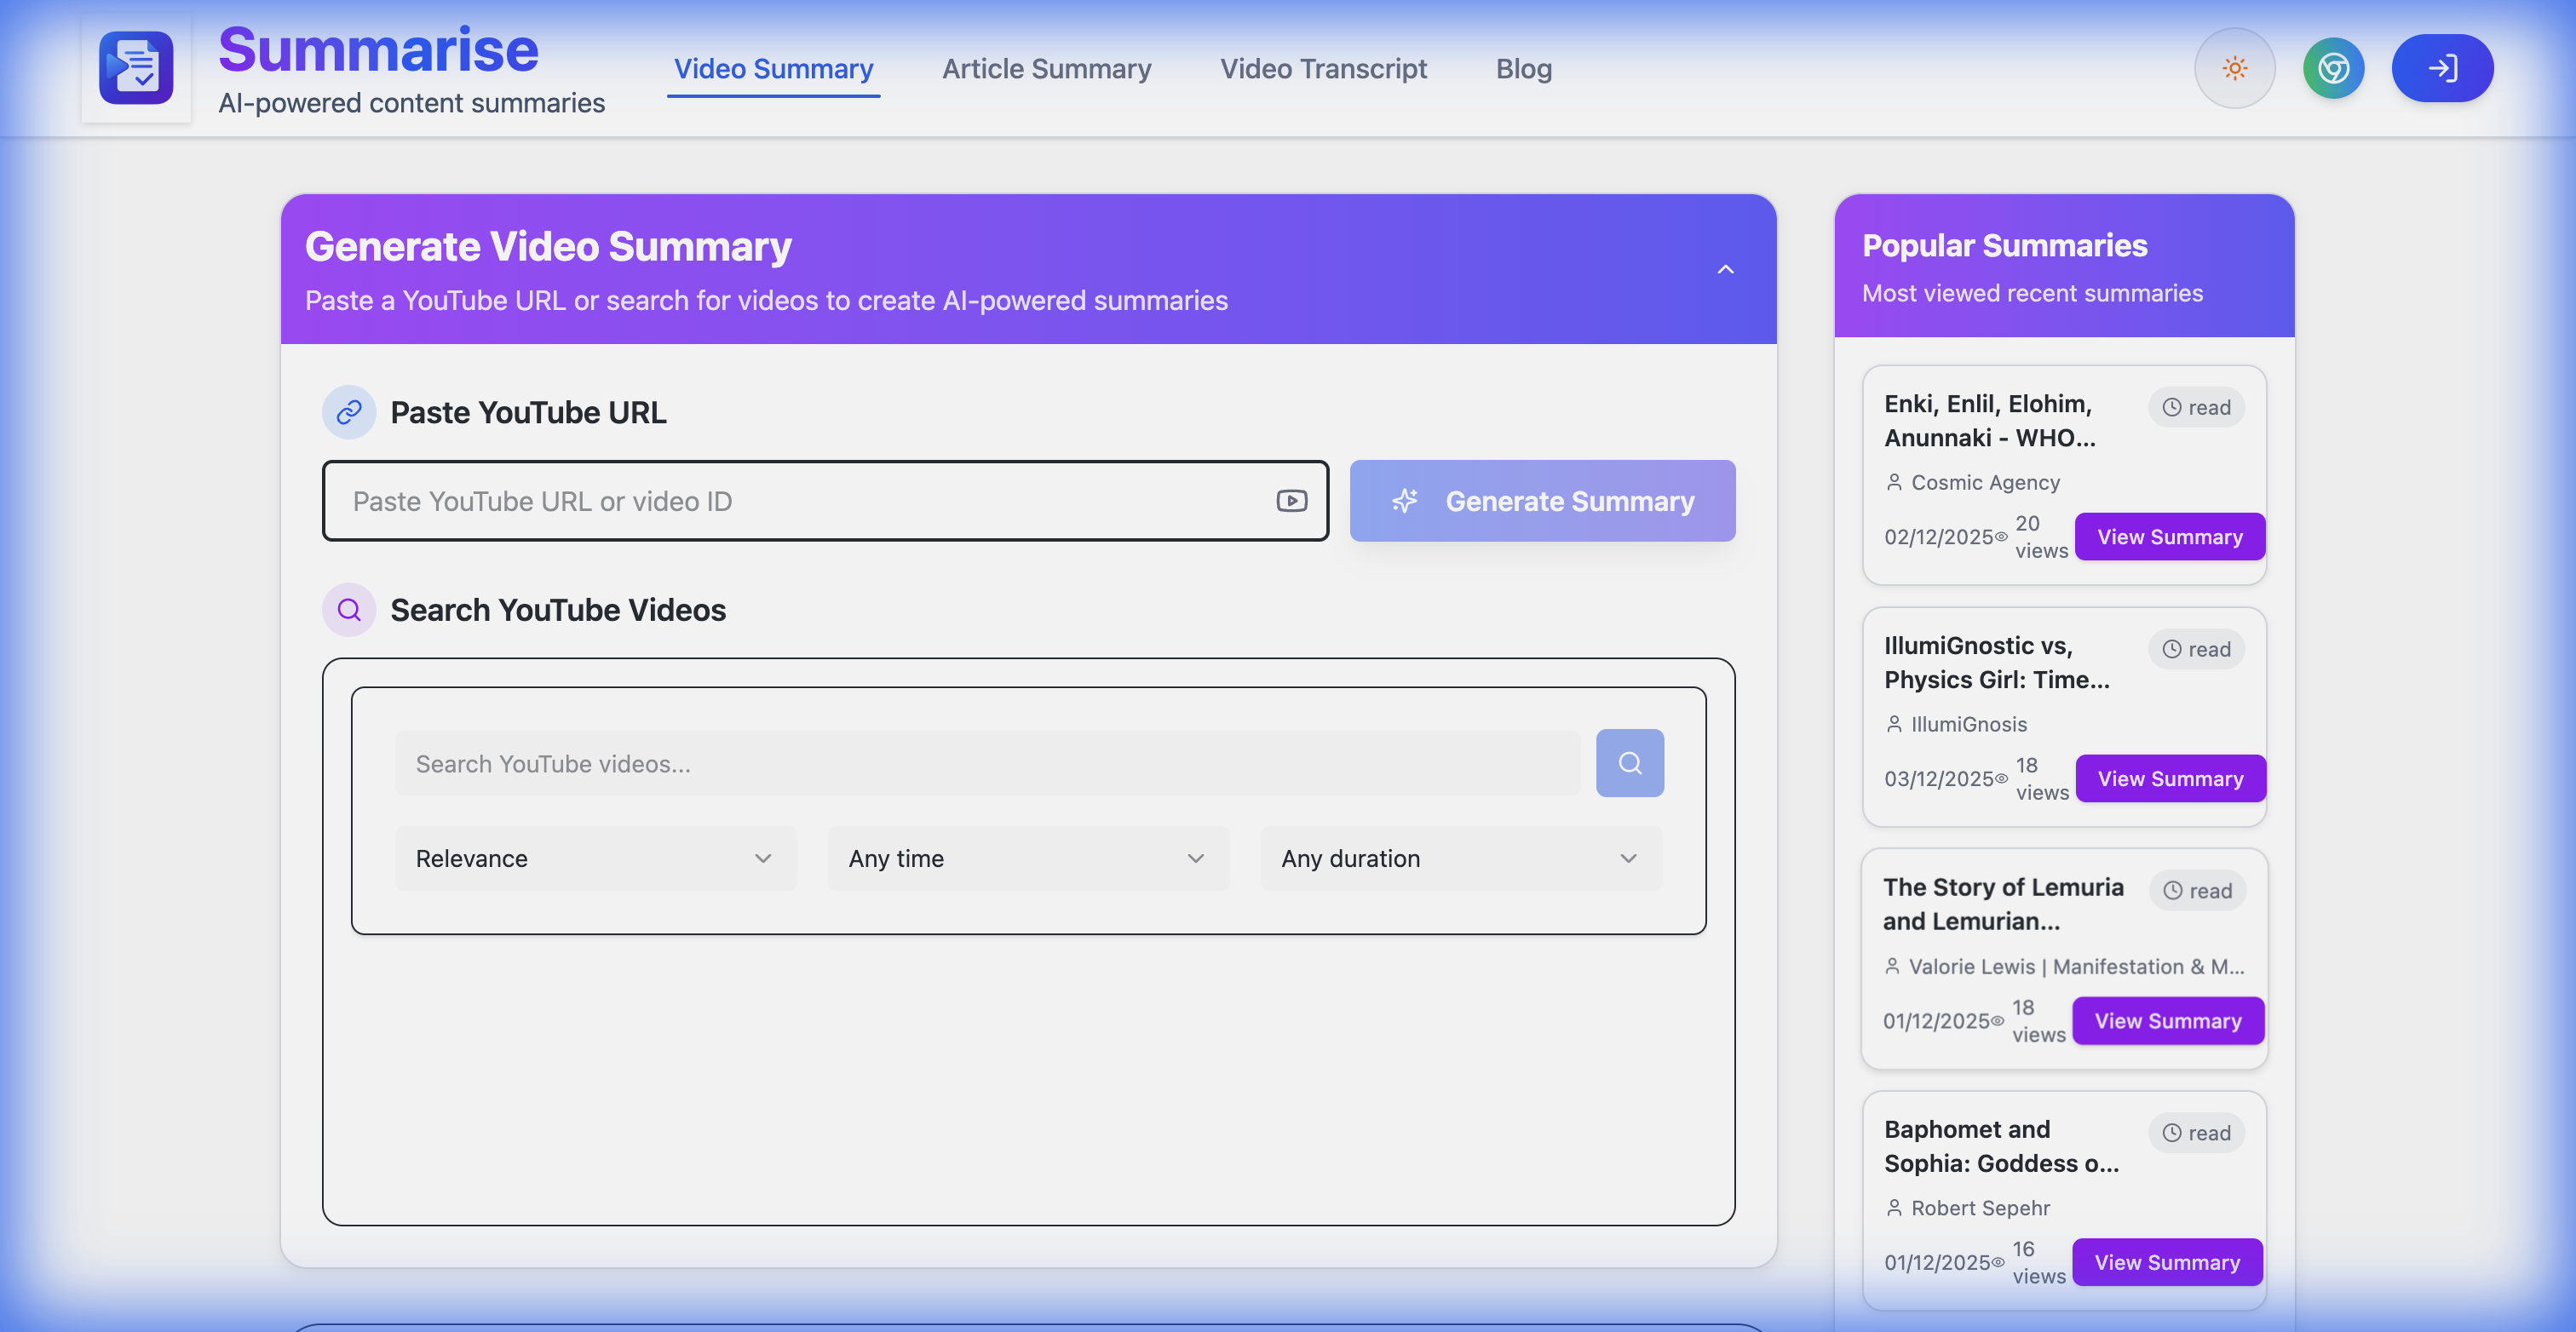Click magnifier icon beside Search YouTube Videos heading

coord(348,610)
